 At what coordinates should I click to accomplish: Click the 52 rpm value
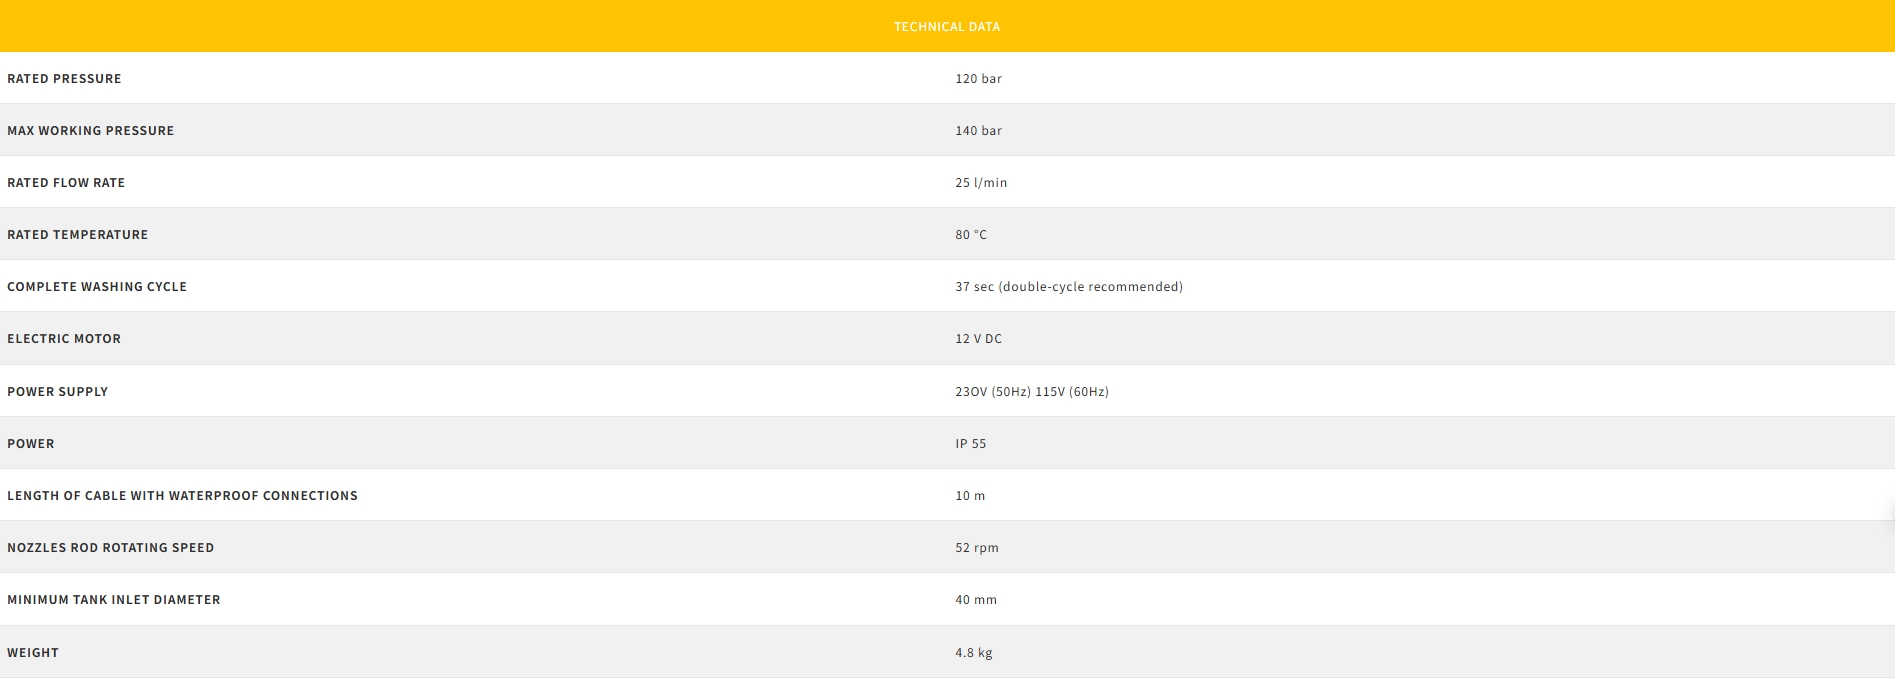[x=976, y=548]
